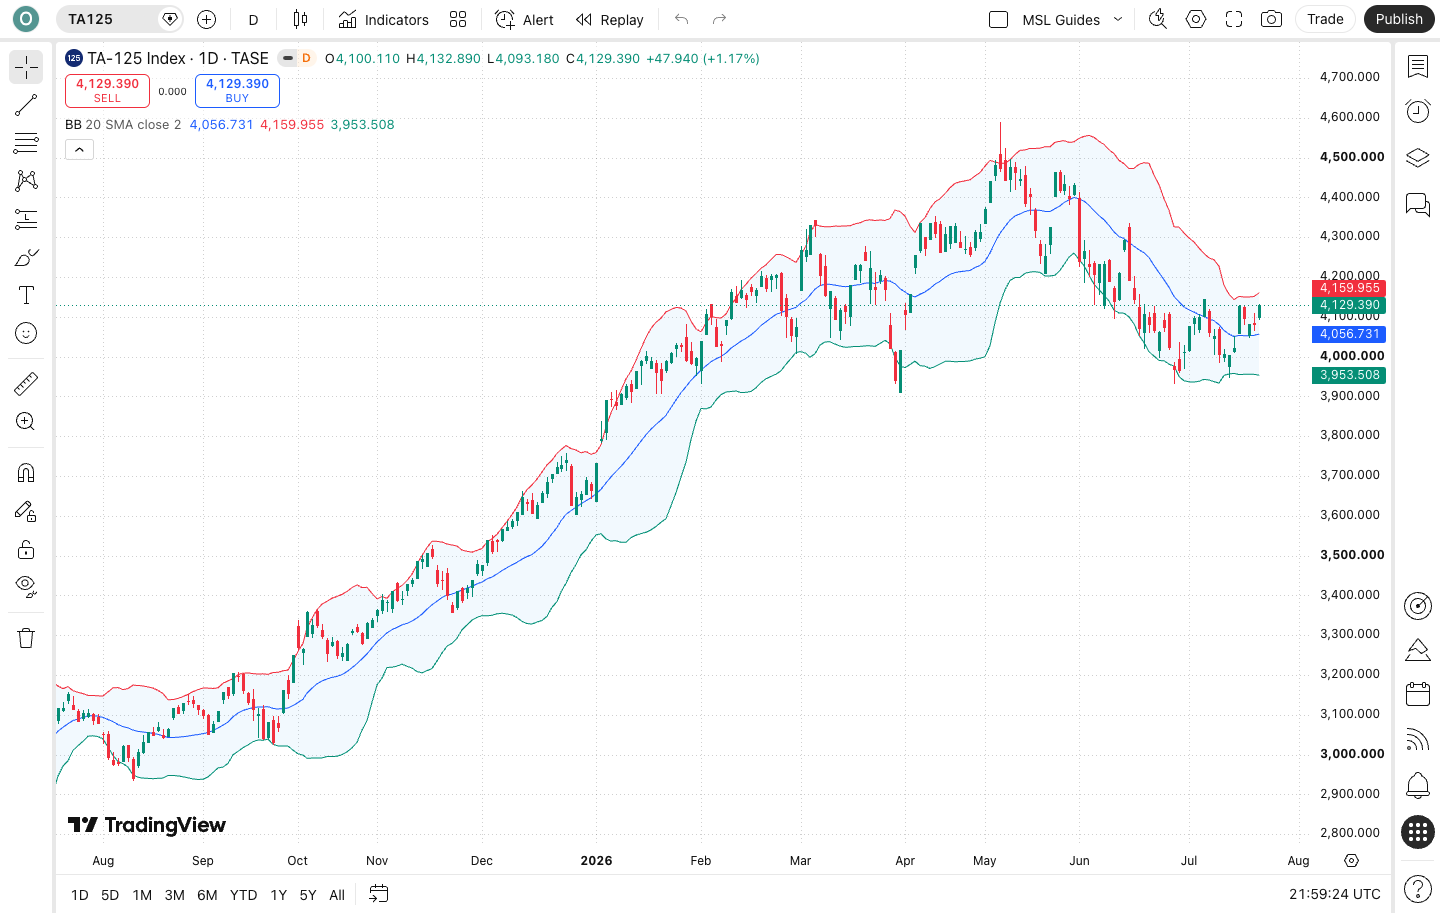Open quick search magnifier icon
This screenshot has width=1440, height=913.
click(1158, 19)
